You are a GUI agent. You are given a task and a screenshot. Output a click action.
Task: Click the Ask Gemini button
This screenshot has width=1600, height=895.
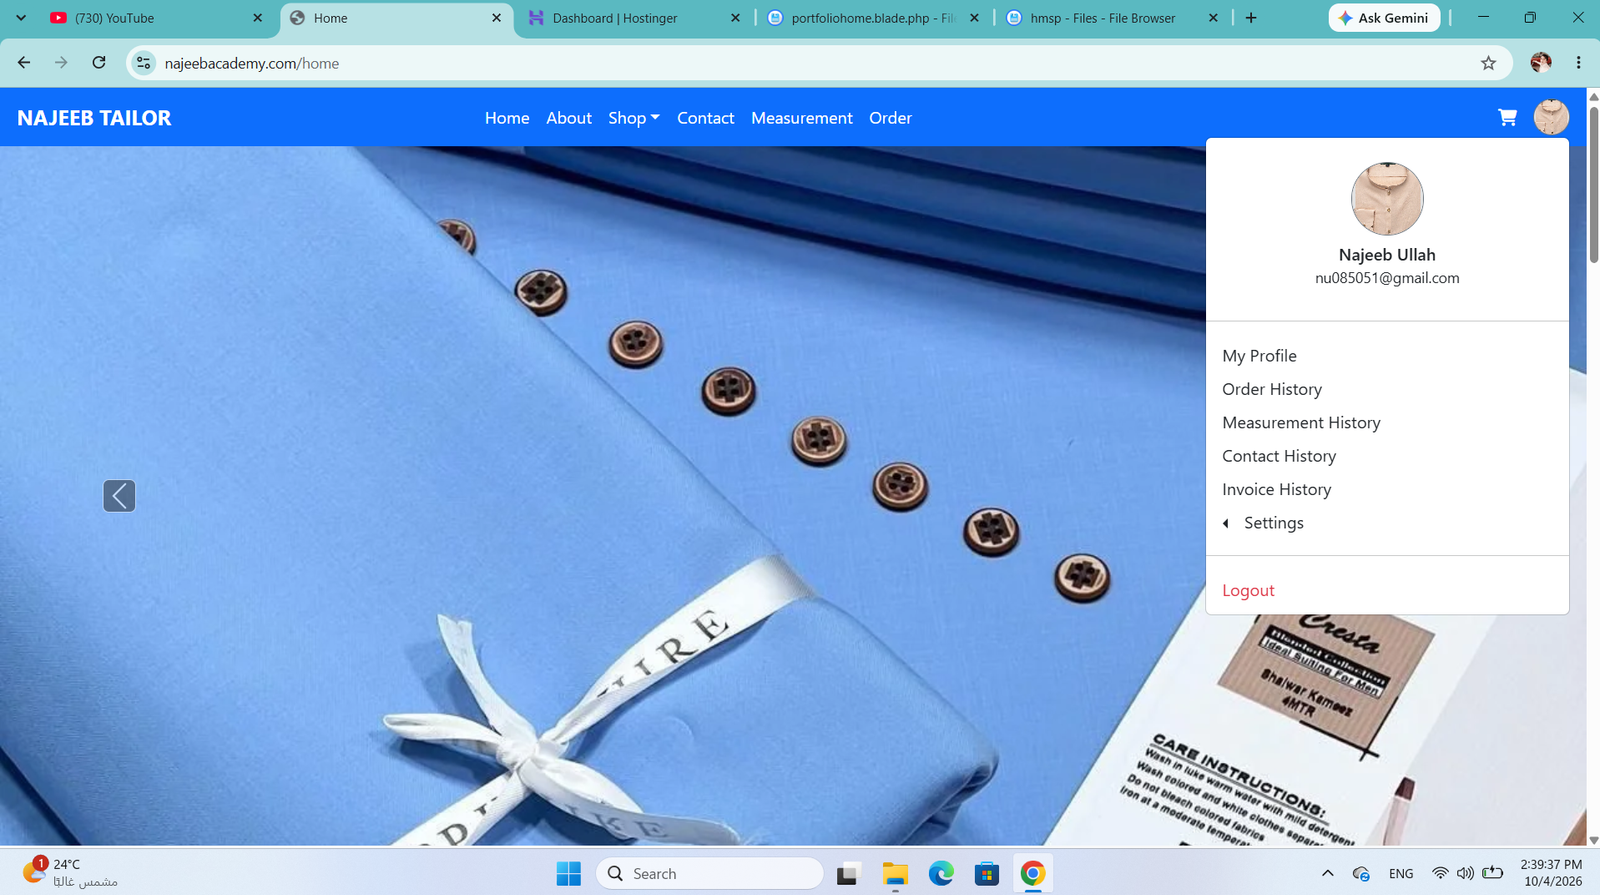[1384, 18]
